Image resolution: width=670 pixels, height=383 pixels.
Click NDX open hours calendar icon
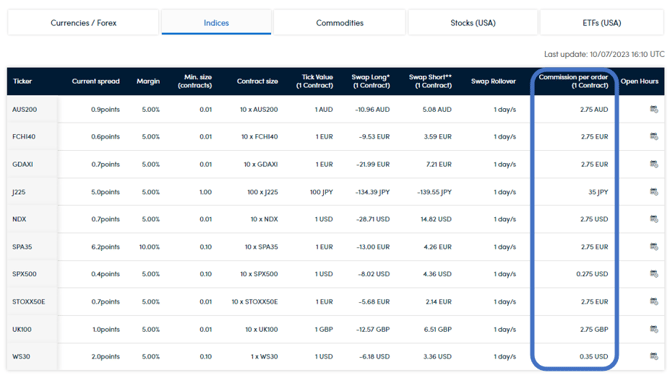tap(654, 219)
